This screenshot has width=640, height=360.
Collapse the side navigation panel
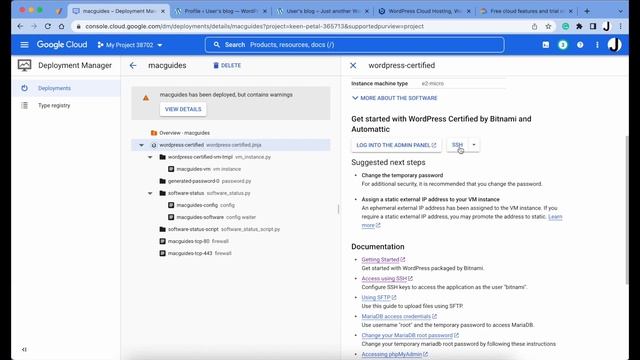coord(24,349)
